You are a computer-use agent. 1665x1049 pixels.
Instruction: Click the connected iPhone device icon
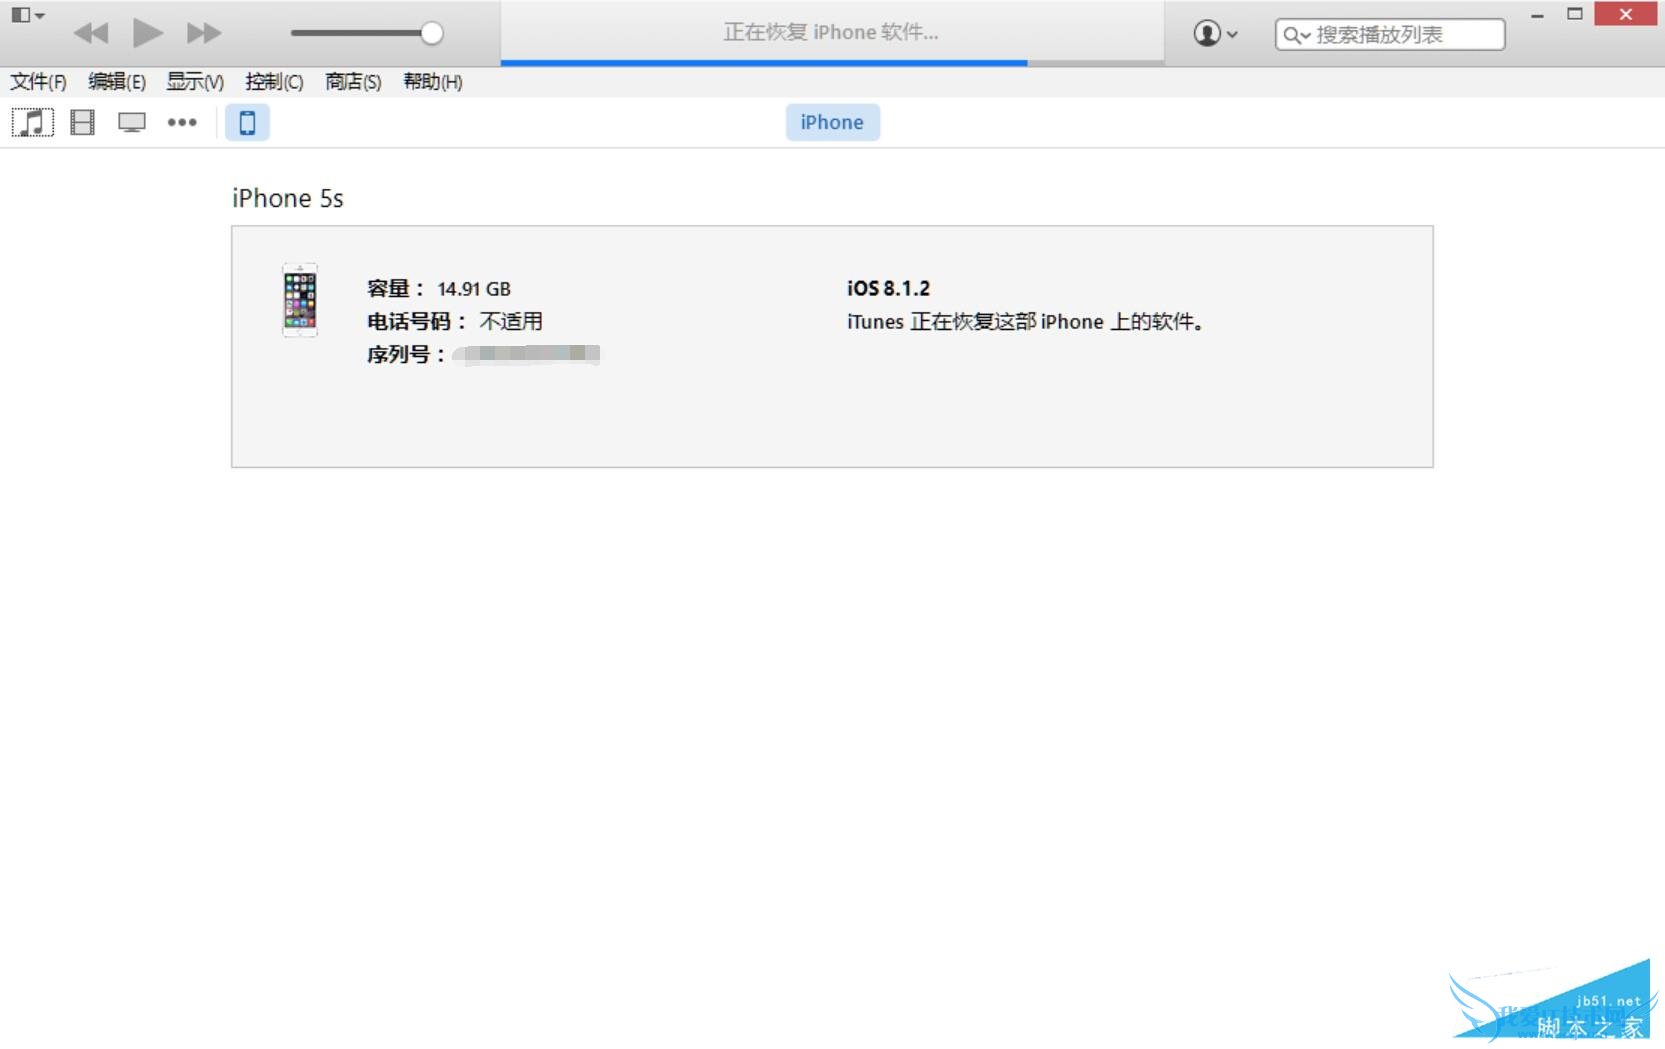tap(247, 121)
